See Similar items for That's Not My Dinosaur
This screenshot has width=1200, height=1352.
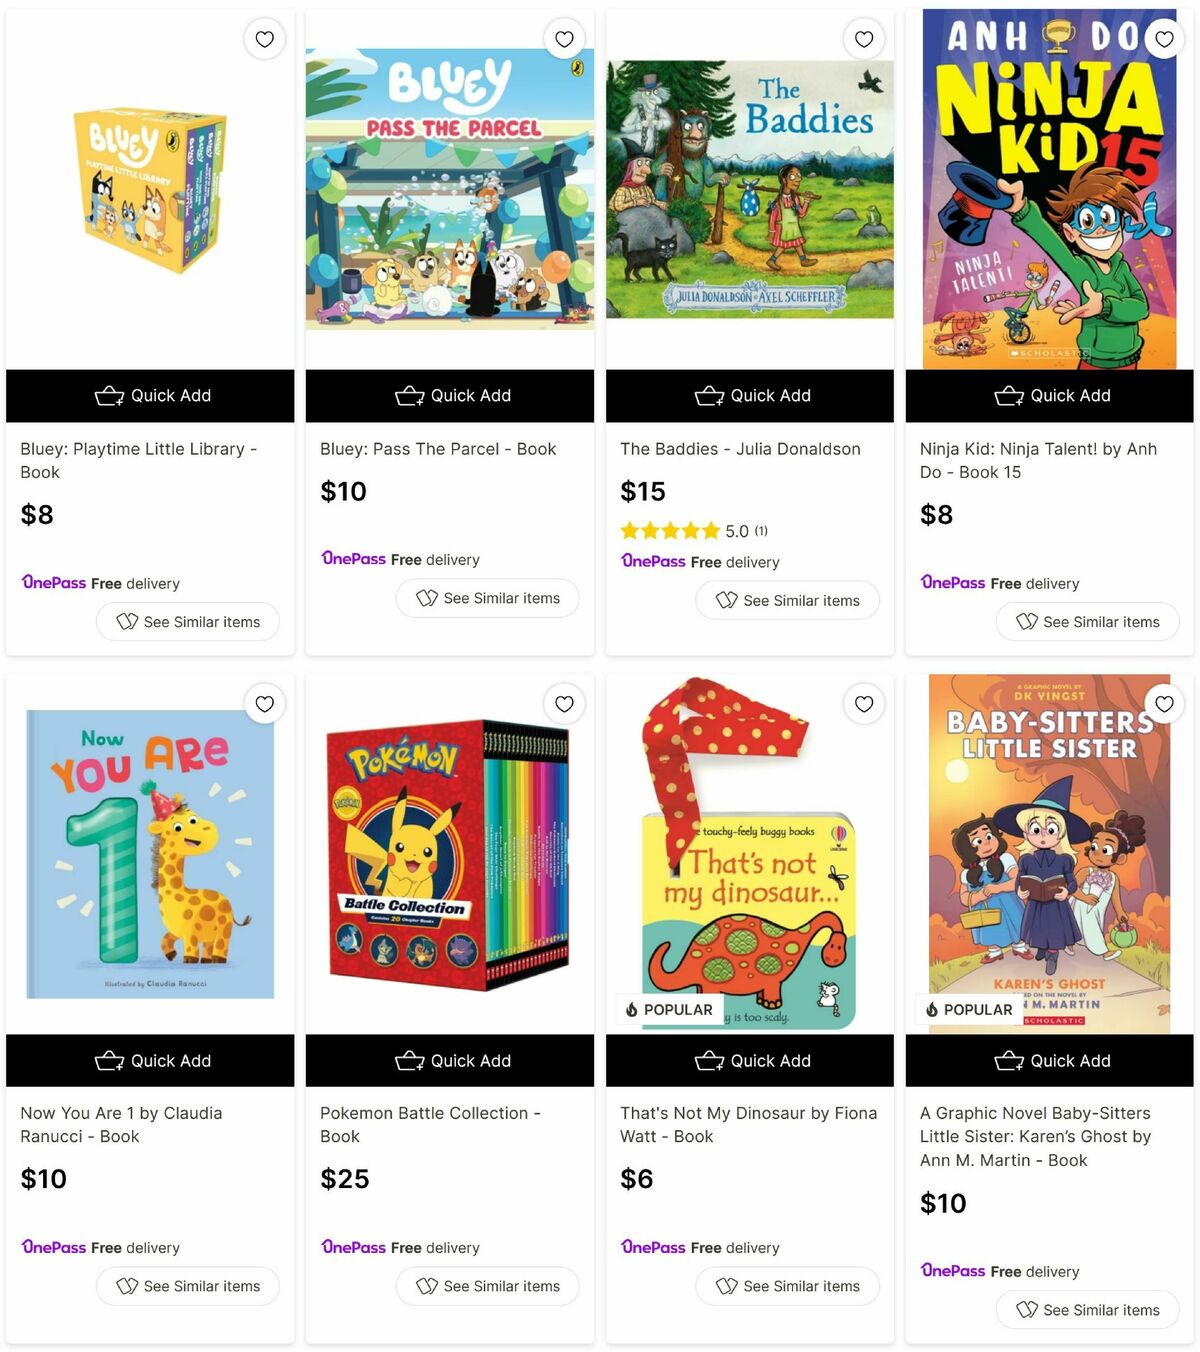point(787,1286)
